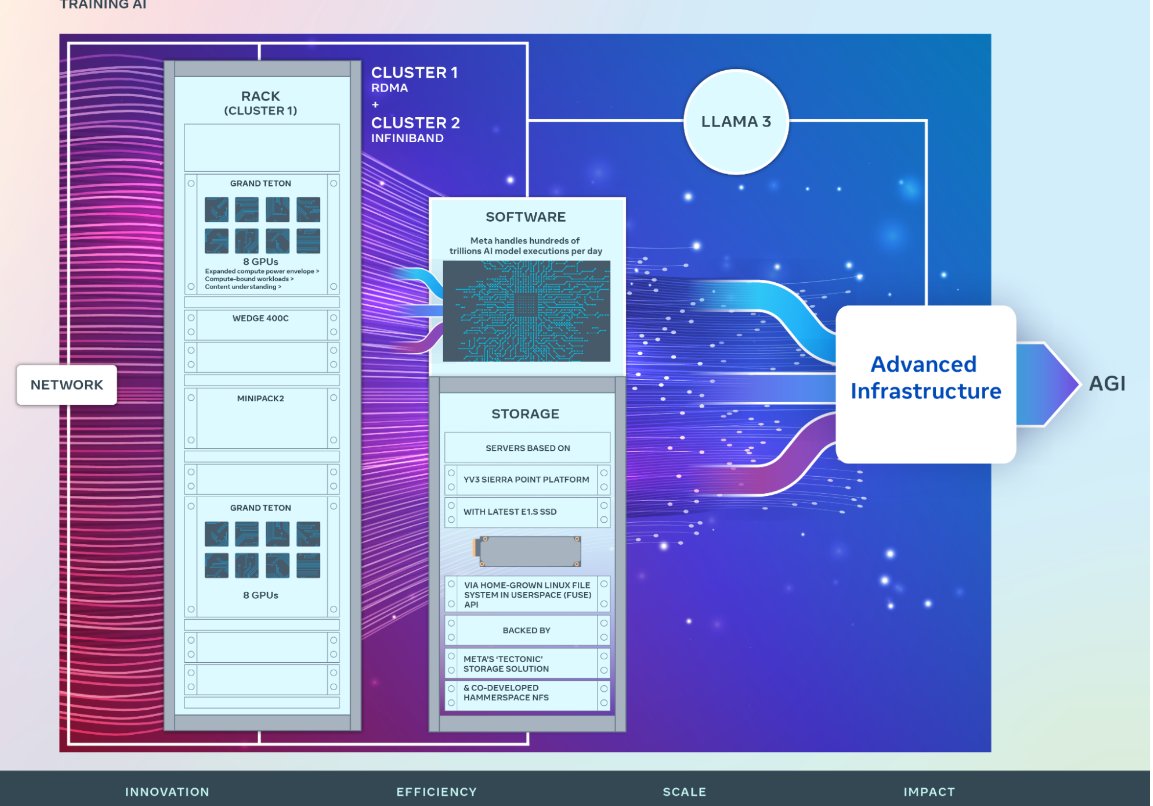1153x806 pixels.
Task: Select the YV3 SIERRA POINT PLATFORM row
Action: click(x=527, y=479)
